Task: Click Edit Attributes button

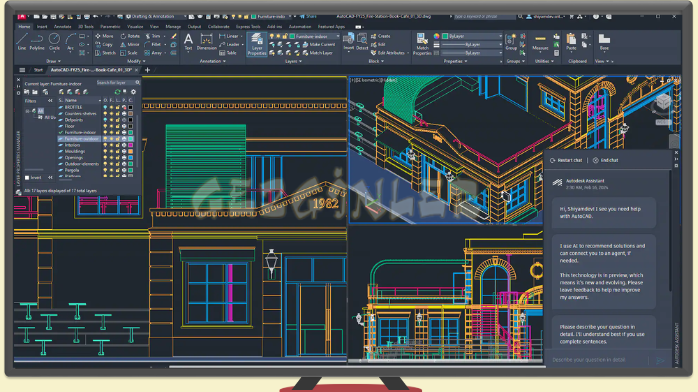Action: (x=388, y=53)
